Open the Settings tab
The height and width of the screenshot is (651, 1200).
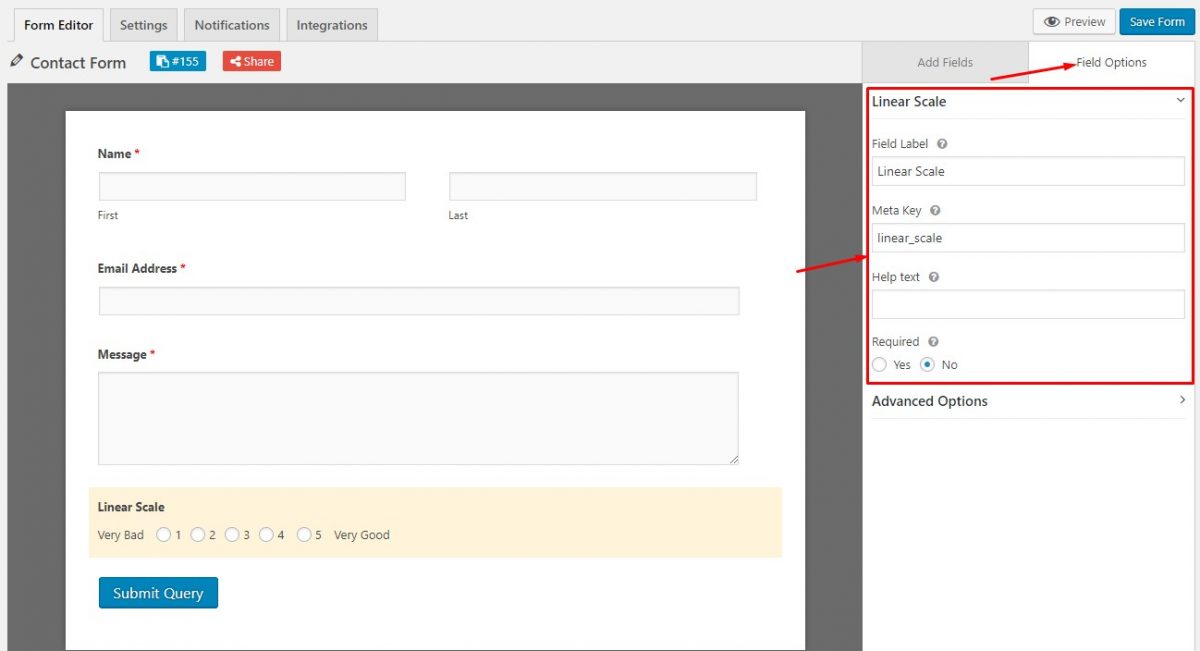143,24
